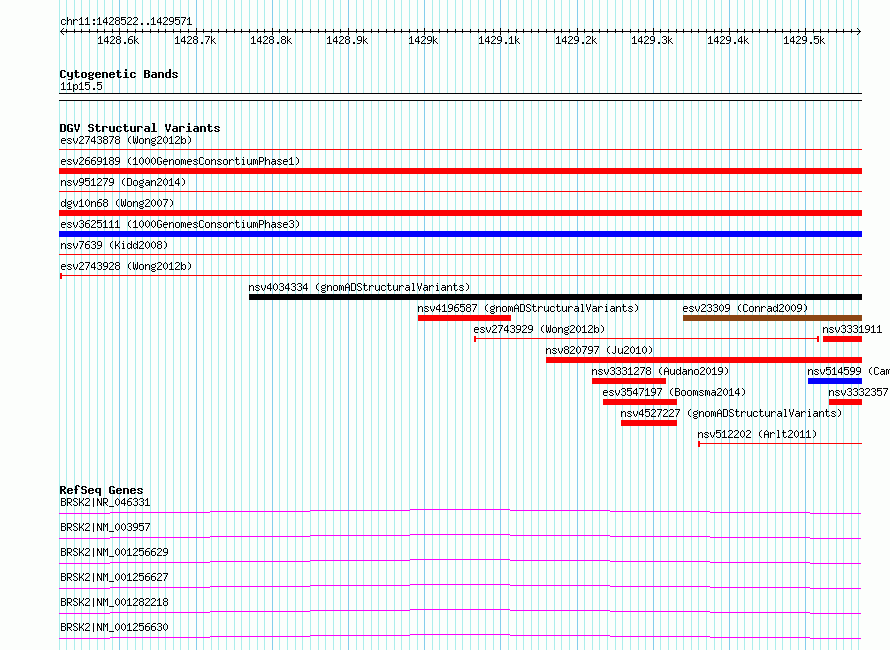
Task: Open transcript BRSK2|NM_001256630
Action: pyautogui.click(x=114, y=627)
